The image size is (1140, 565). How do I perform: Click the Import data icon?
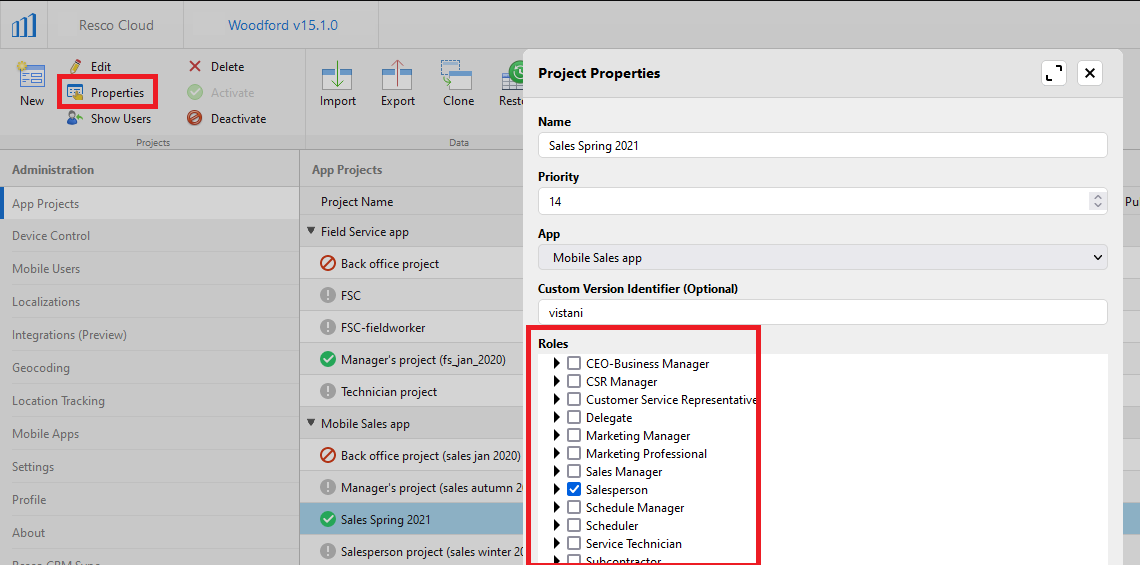(337, 78)
